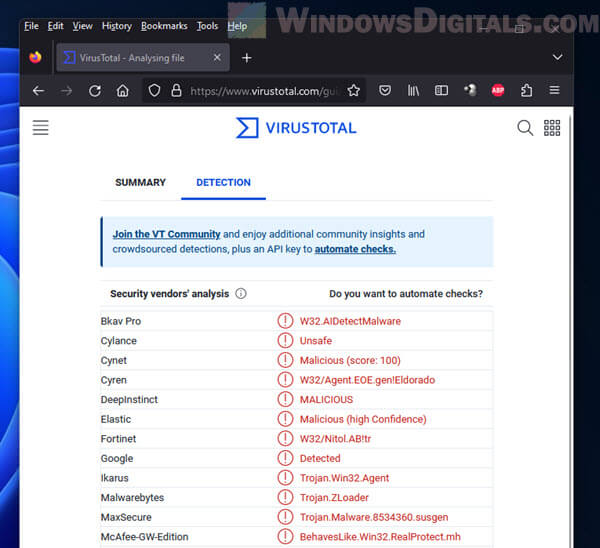600x548 pixels.
Task: Open the VirusTotal apps grid icon
Action: 552,128
